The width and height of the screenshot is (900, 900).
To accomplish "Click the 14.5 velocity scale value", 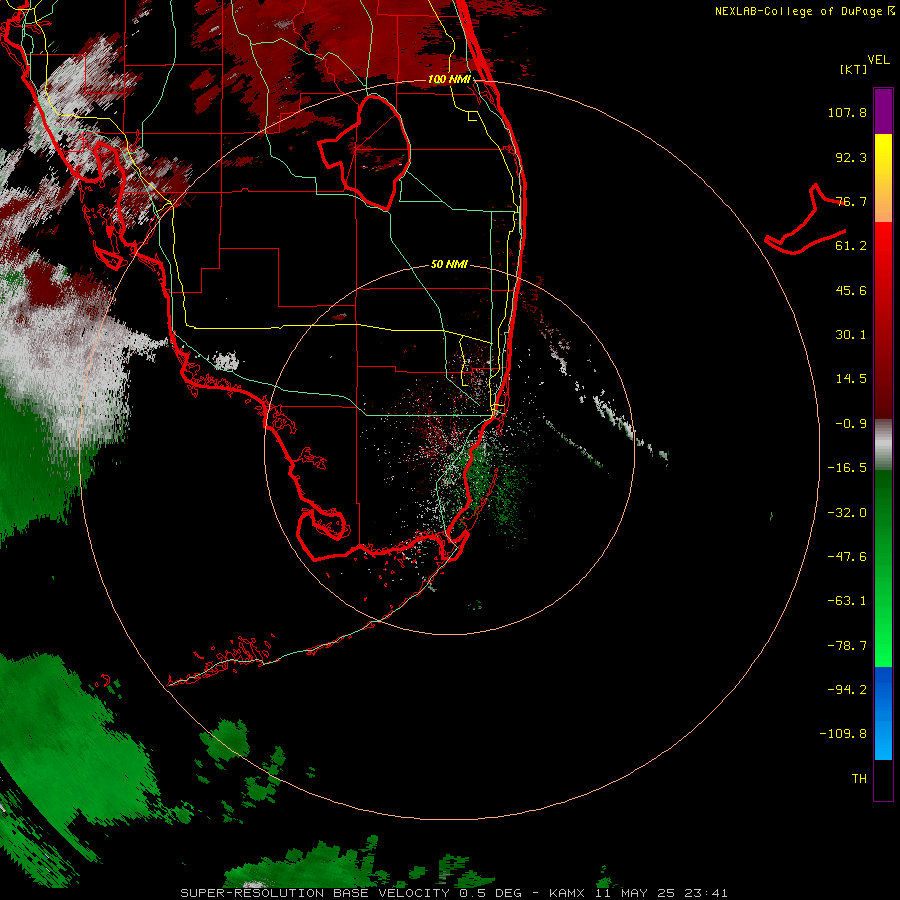I will [x=851, y=379].
